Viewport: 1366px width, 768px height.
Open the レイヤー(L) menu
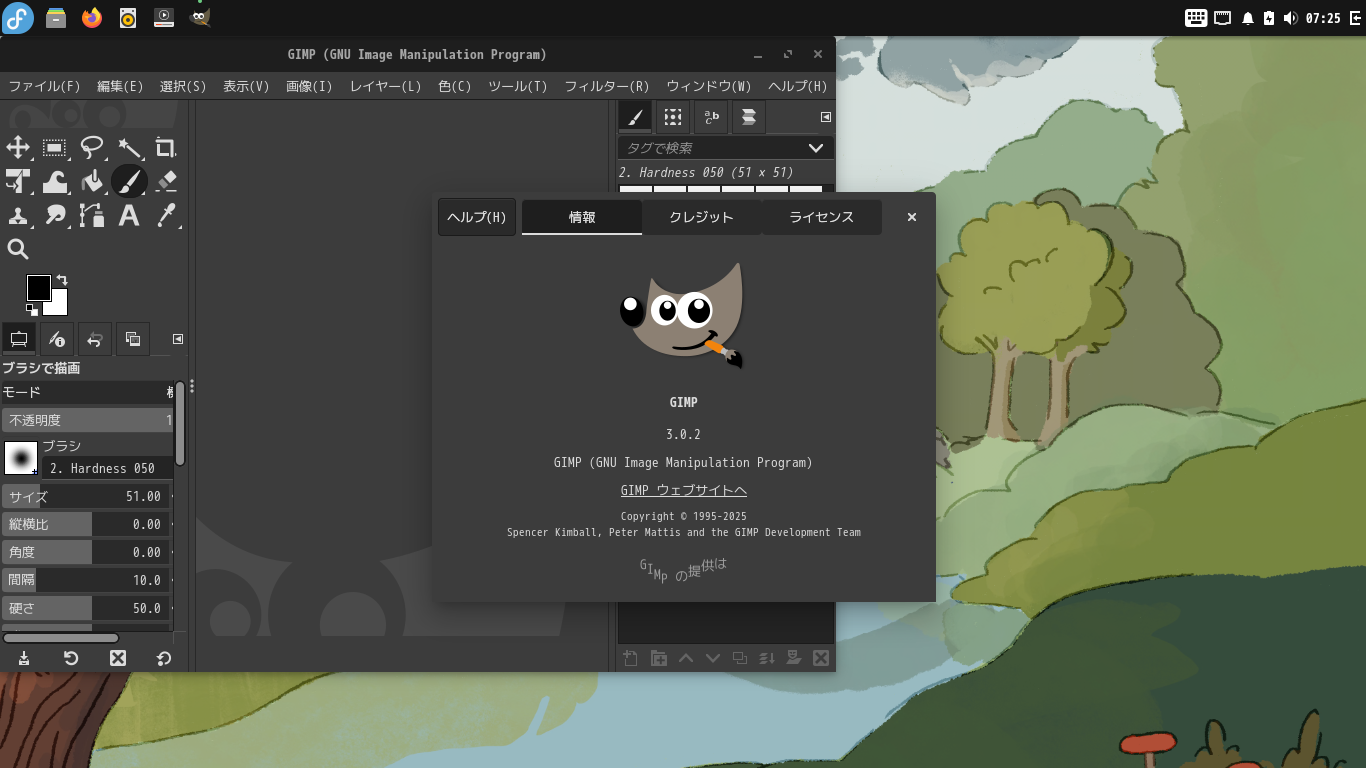[385, 86]
